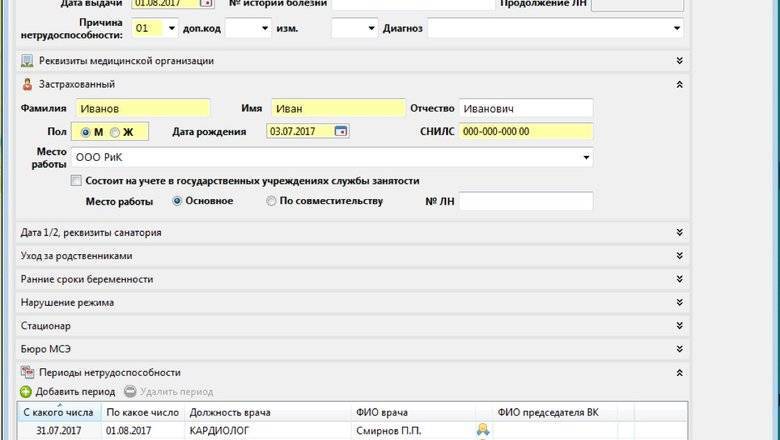Screen dimensions: 780x440
Task: Open the issue date calendar picker
Action: pos(206,3)
